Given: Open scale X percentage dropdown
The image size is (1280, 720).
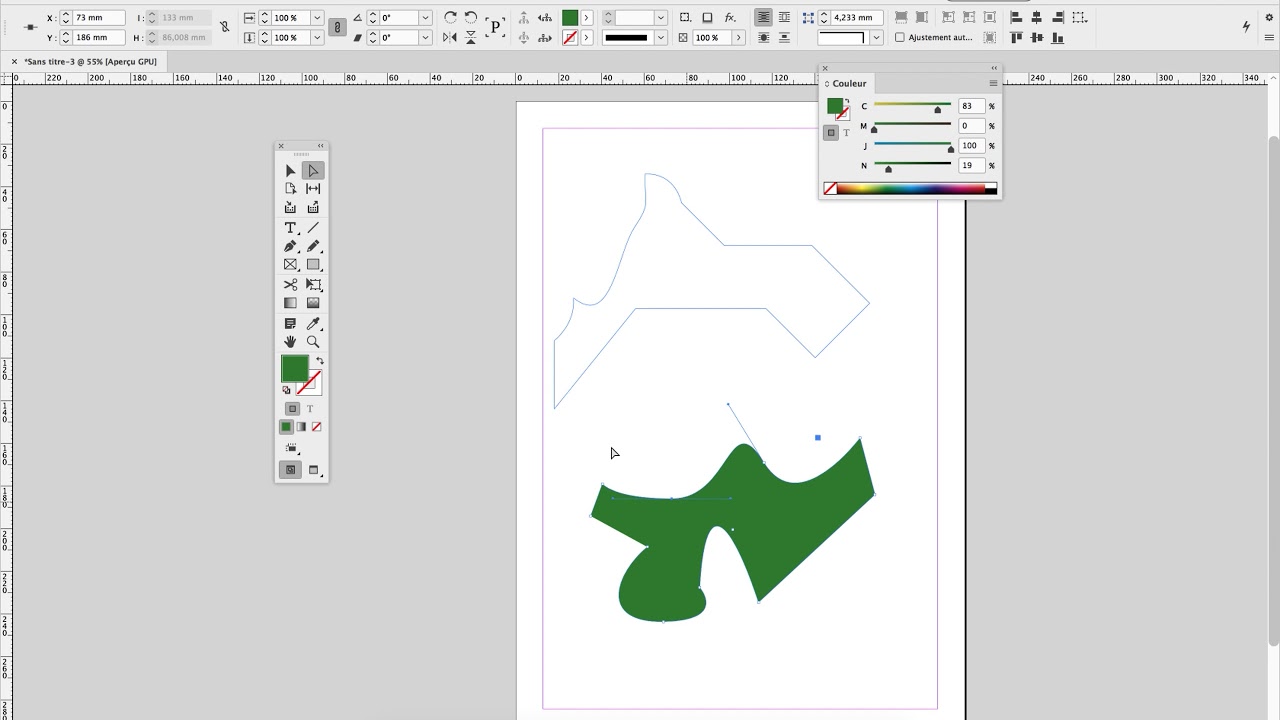Looking at the screenshot, I should tap(317, 18).
